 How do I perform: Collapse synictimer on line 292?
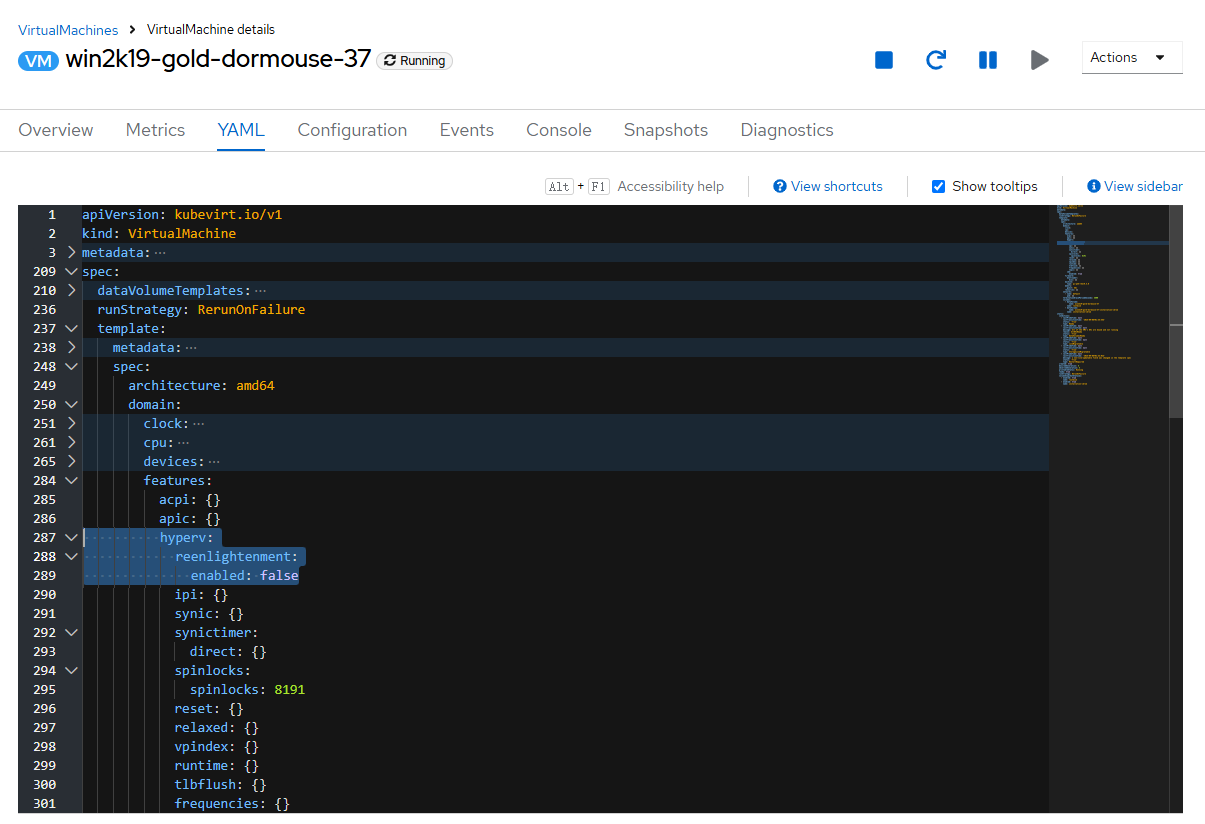(x=71, y=632)
